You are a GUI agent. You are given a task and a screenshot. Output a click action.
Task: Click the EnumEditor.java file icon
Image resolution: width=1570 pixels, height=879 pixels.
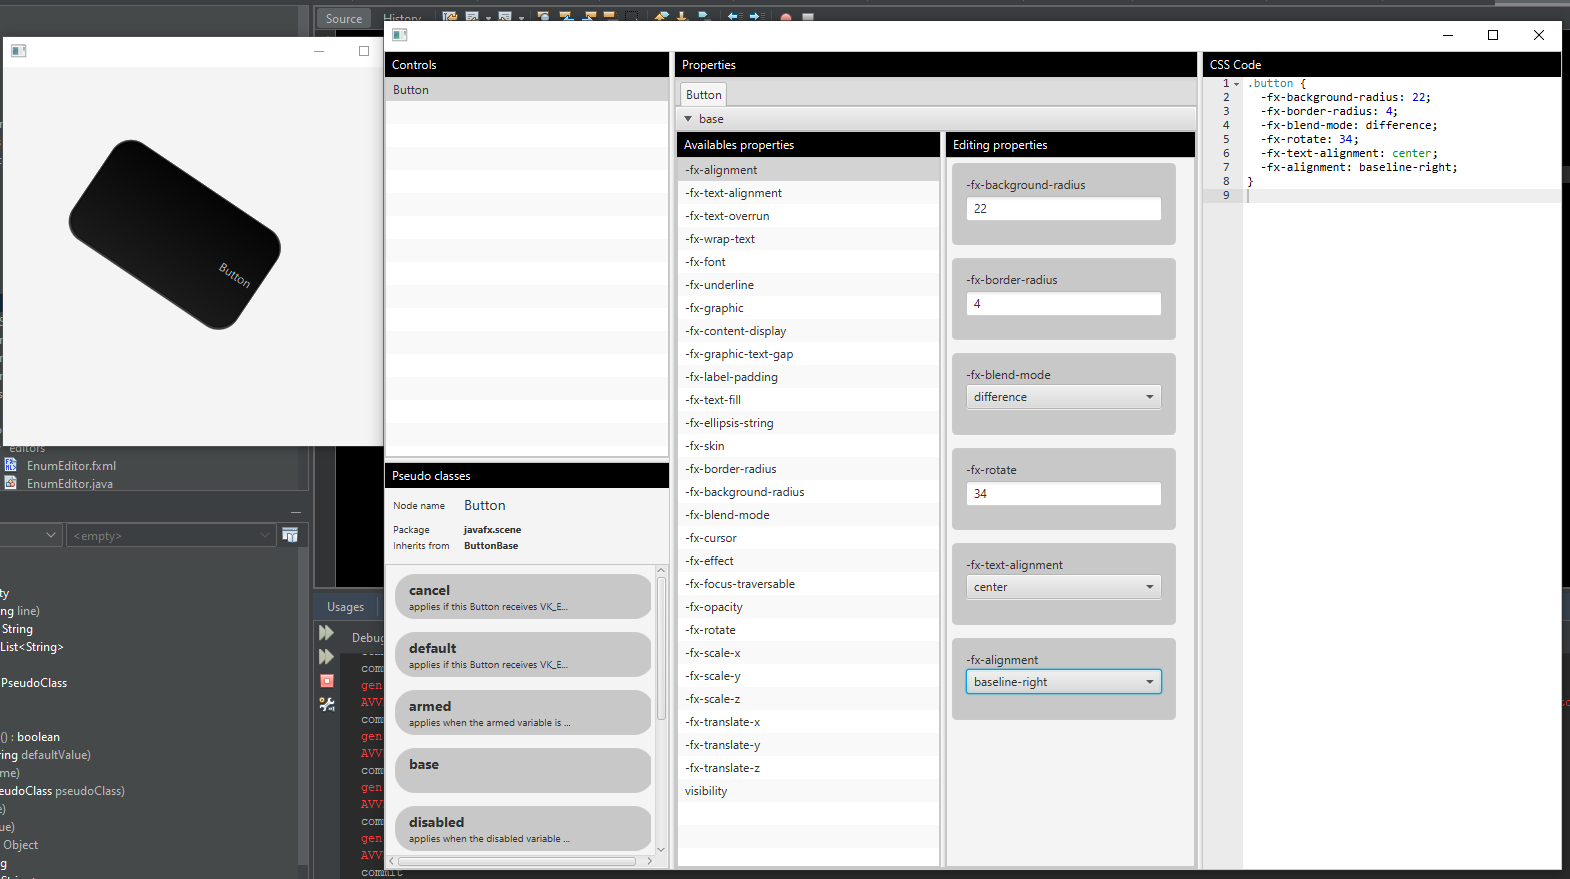tap(11, 483)
